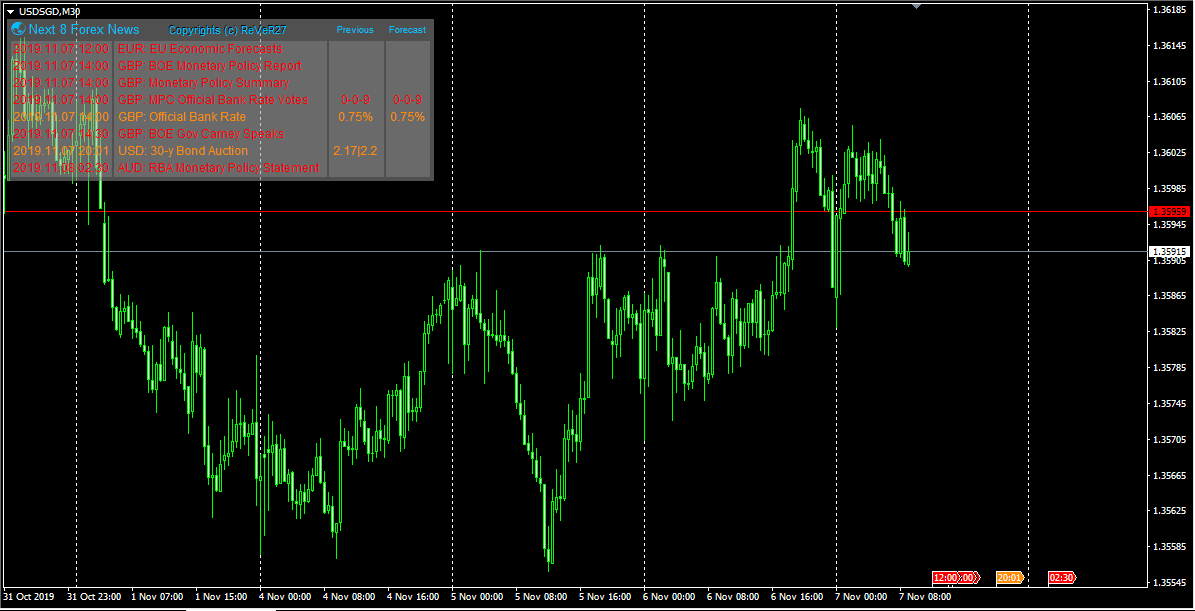The width and height of the screenshot is (1195, 611).
Task: Select the USDSGD,M30 chart title
Action: point(50,11)
